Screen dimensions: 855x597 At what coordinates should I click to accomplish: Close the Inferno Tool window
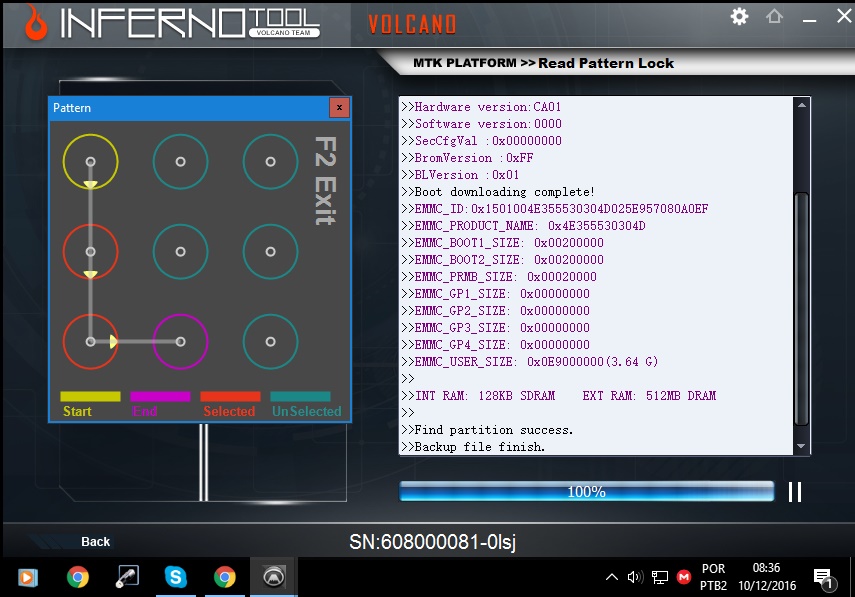tap(844, 16)
